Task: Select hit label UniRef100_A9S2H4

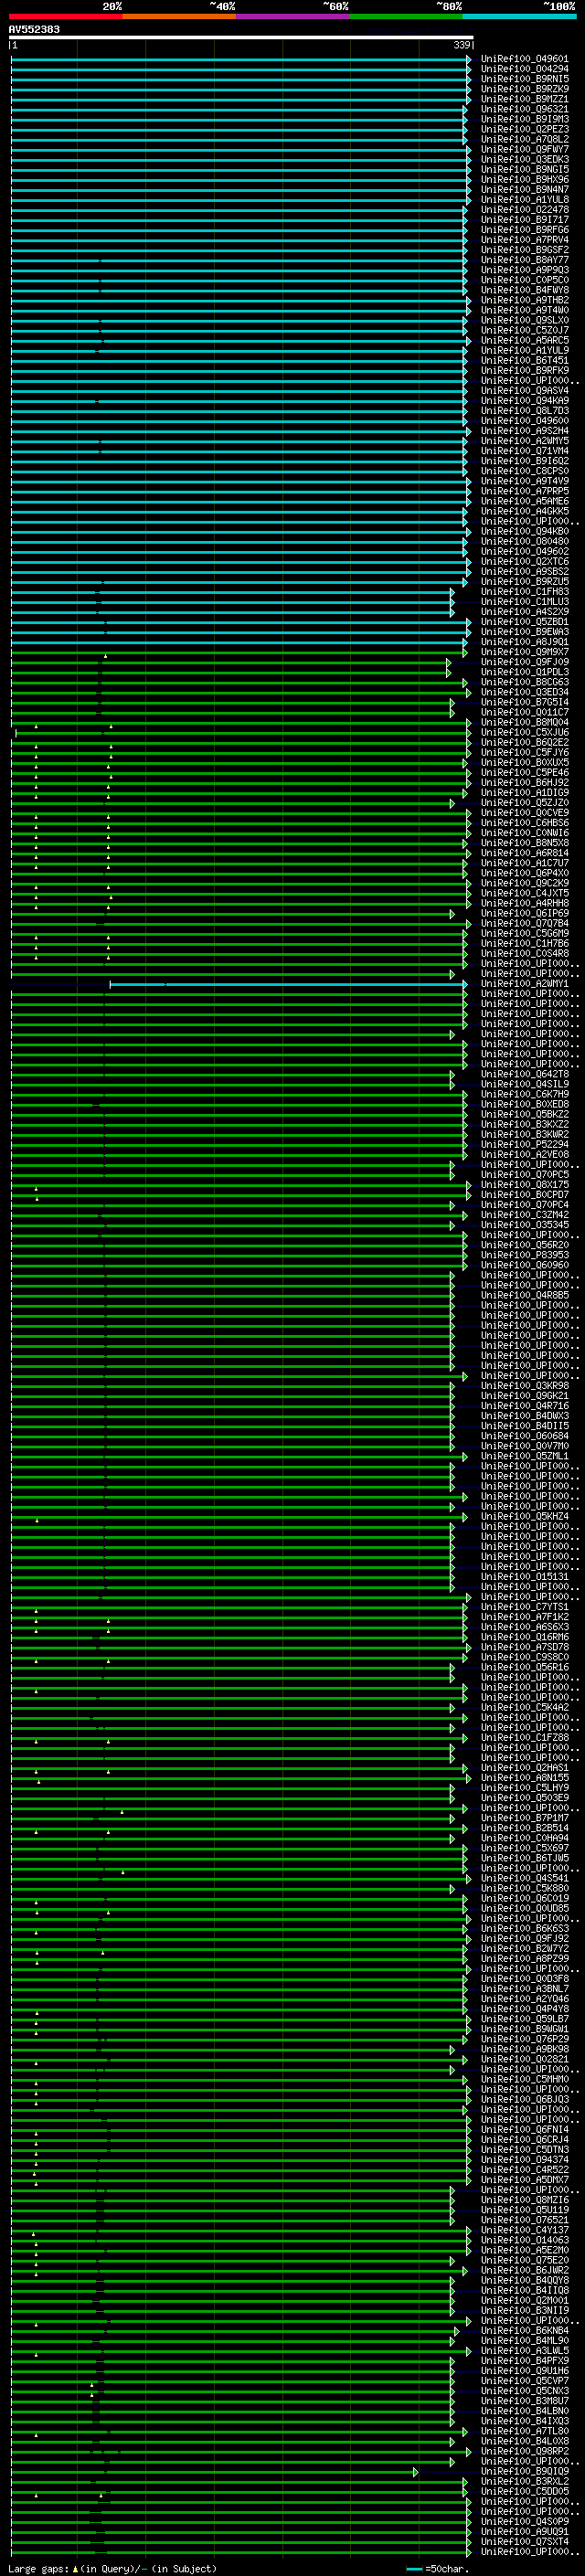Action: coord(524,431)
